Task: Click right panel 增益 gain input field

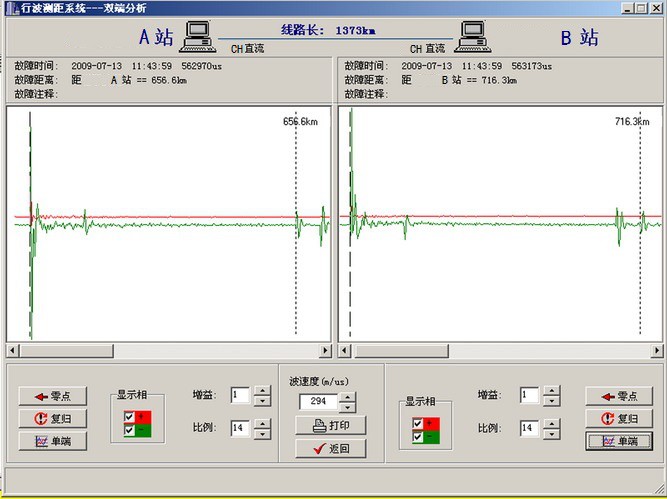Action: (x=530, y=395)
